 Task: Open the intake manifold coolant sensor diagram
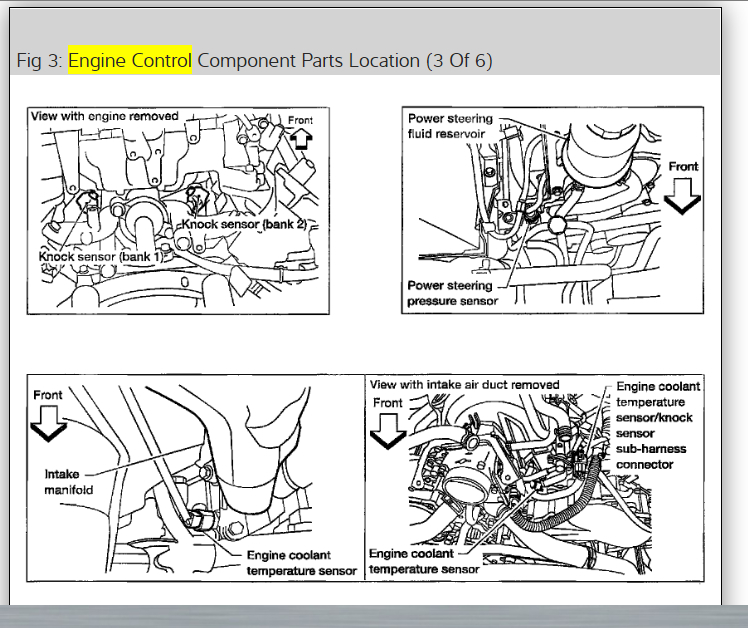[x=196, y=478]
